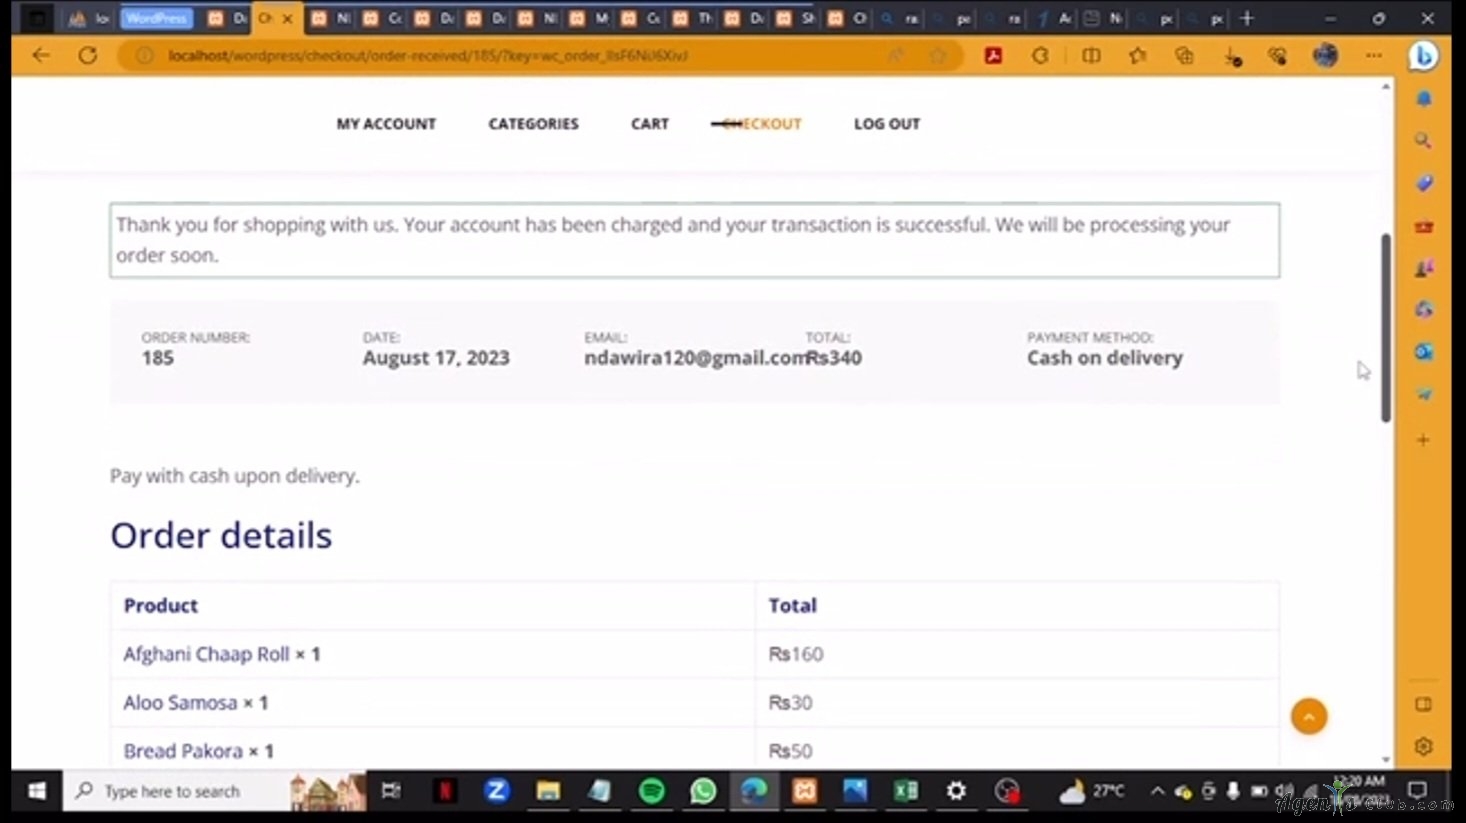The height and width of the screenshot is (823, 1466).
Task: Select the total "Rs340"
Action: [x=834, y=358]
